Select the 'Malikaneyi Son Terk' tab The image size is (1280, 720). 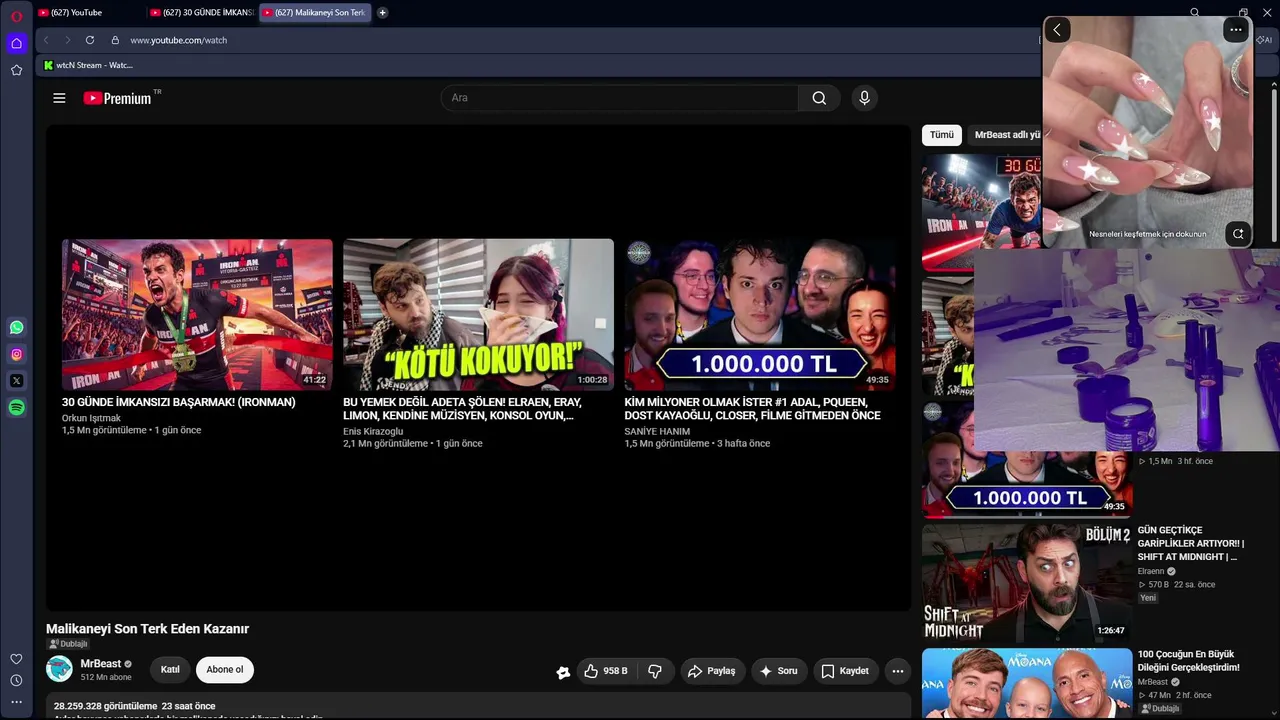(314, 13)
